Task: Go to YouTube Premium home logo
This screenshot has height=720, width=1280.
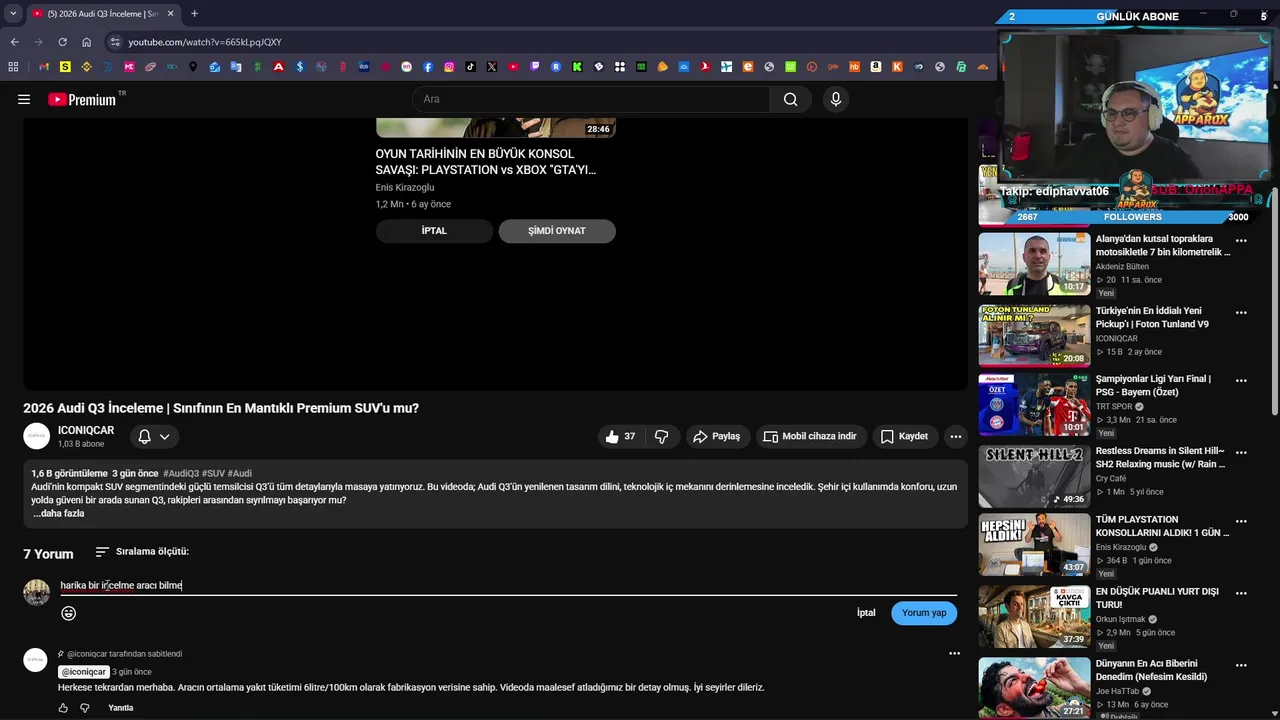Action: (x=82, y=99)
